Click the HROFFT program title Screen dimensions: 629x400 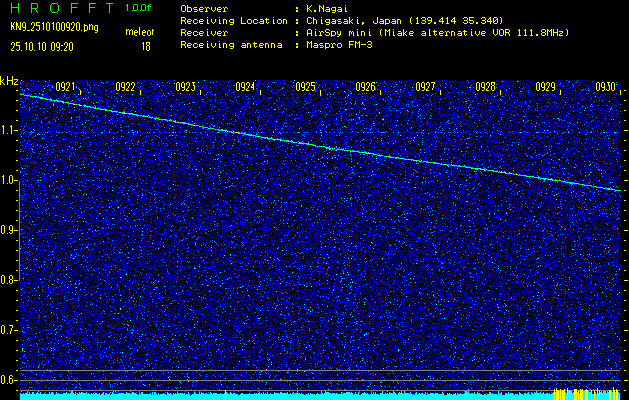tap(55, 8)
